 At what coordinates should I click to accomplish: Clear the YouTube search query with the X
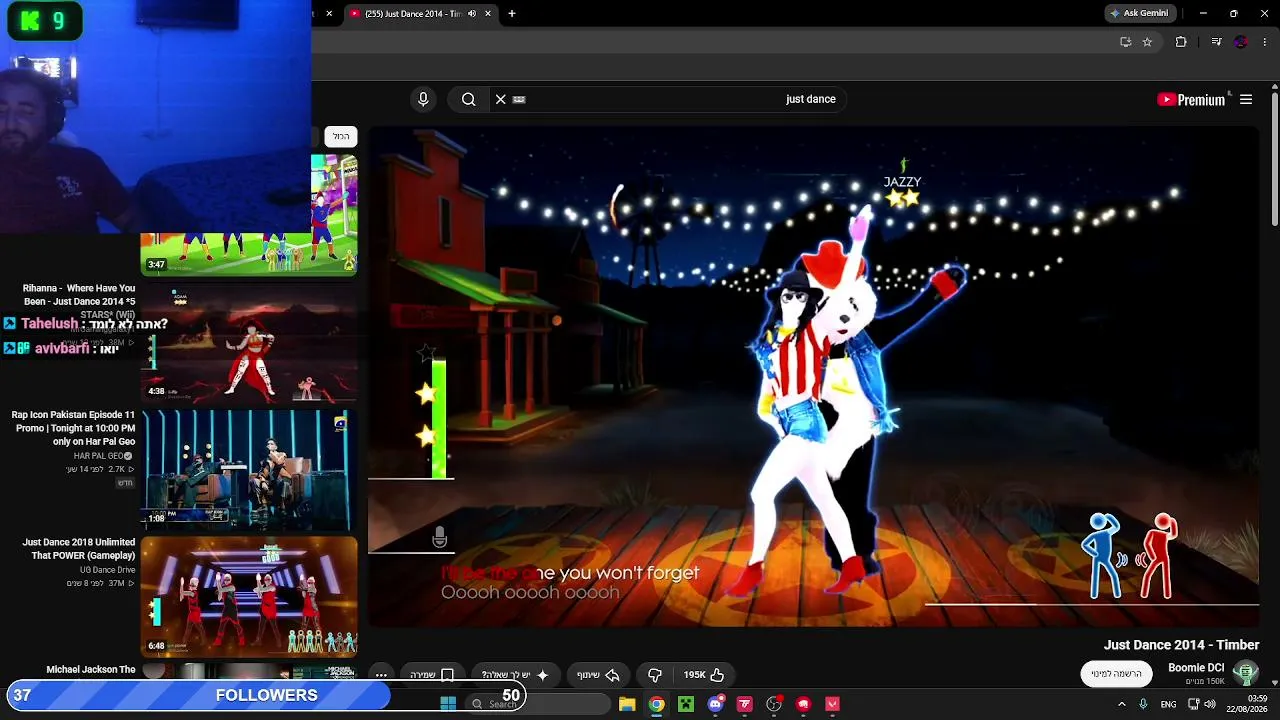(x=501, y=99)
